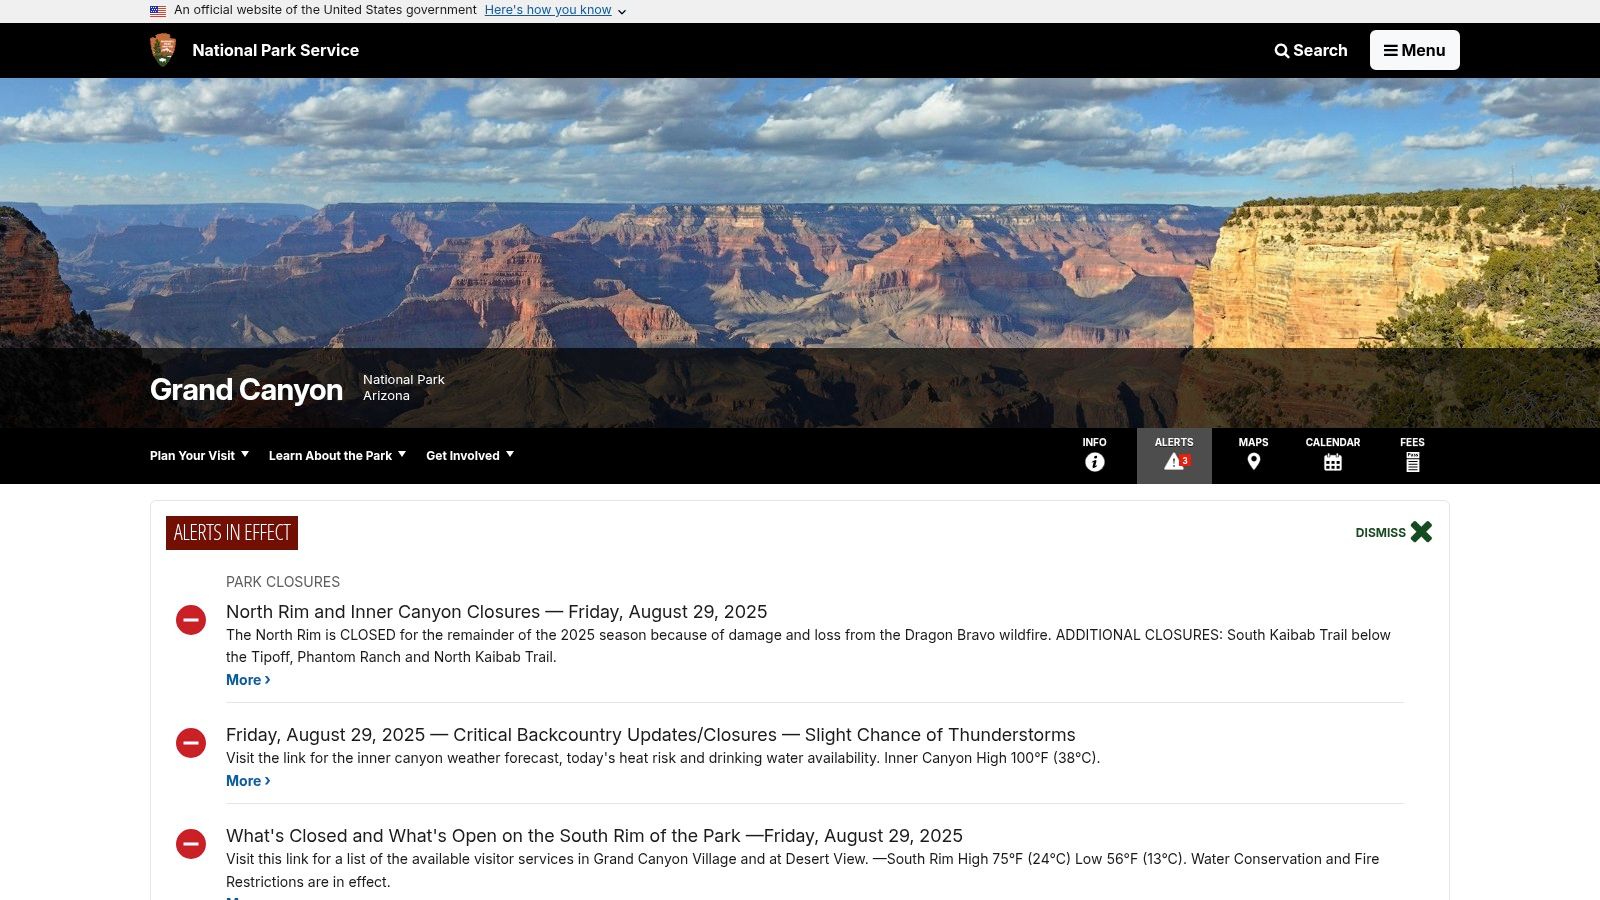Click red closure icon beside North Rim alert
The height and width of the screenshot is (900, 1600).
(x=191, y=620)
